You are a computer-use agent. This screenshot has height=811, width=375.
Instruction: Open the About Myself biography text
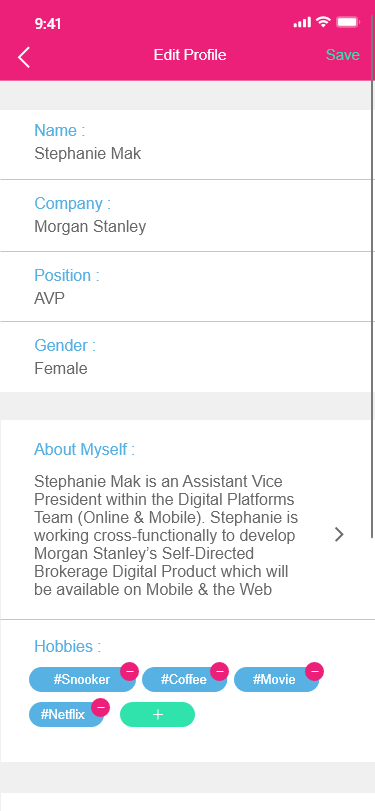click(x=166, y=535)
